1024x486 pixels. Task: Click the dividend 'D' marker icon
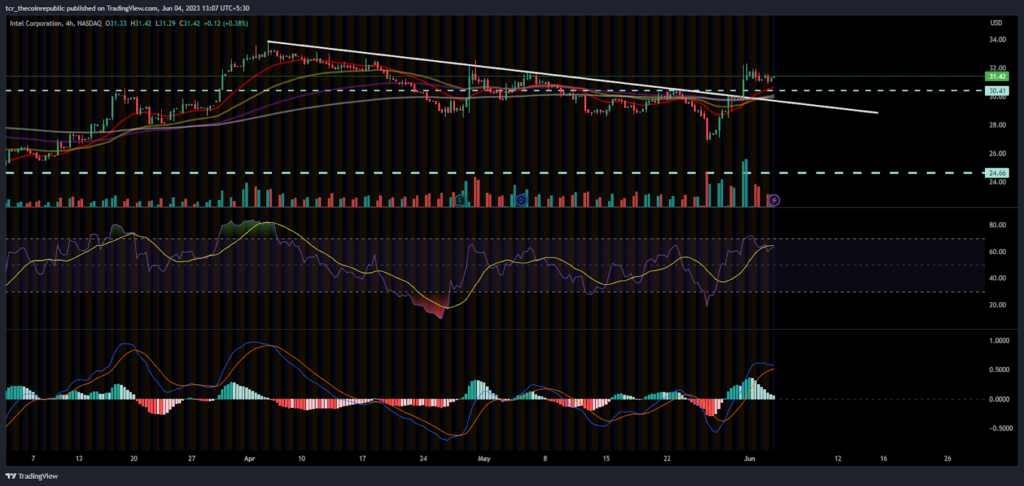(x=521, y=200)
